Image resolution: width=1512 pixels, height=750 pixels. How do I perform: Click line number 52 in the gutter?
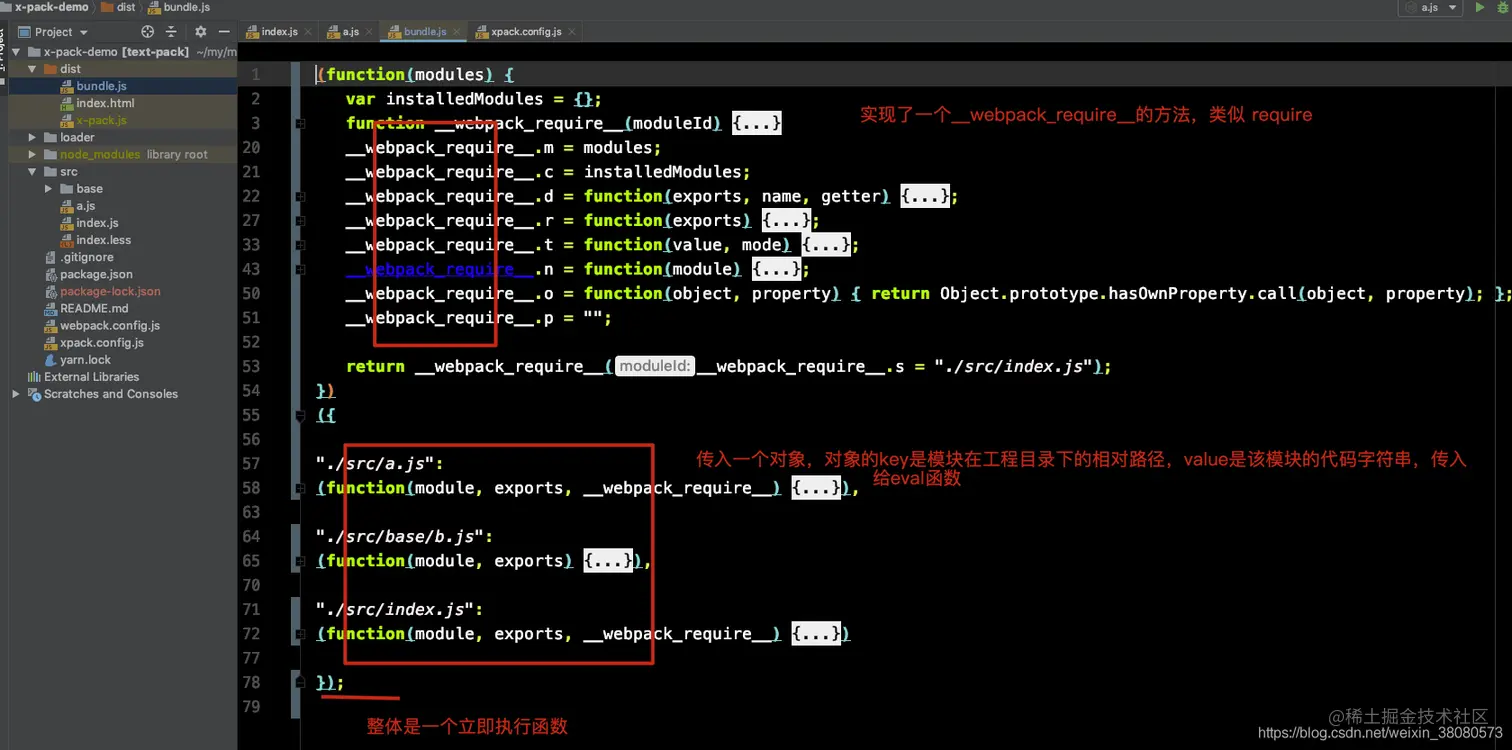pyautogui.click(x=251, y=342)
